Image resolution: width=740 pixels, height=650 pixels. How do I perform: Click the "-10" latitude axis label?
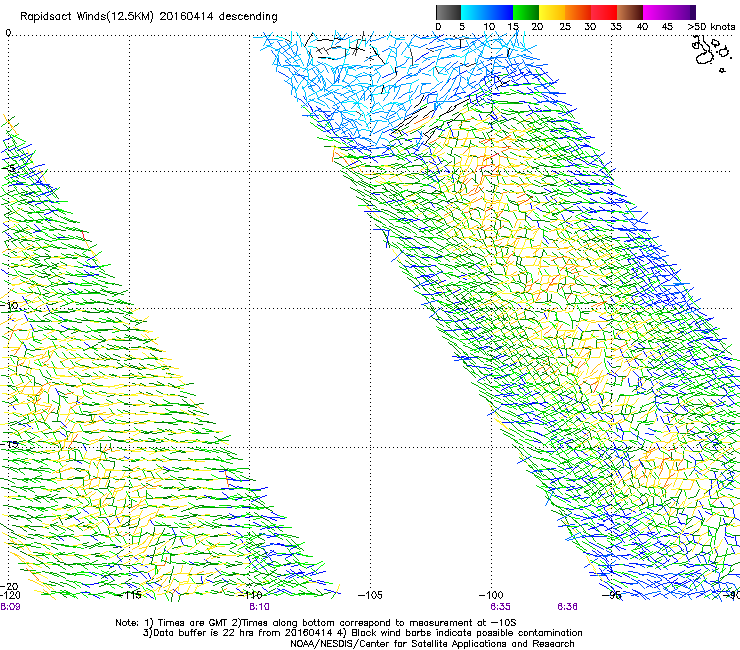coord(9,306)
